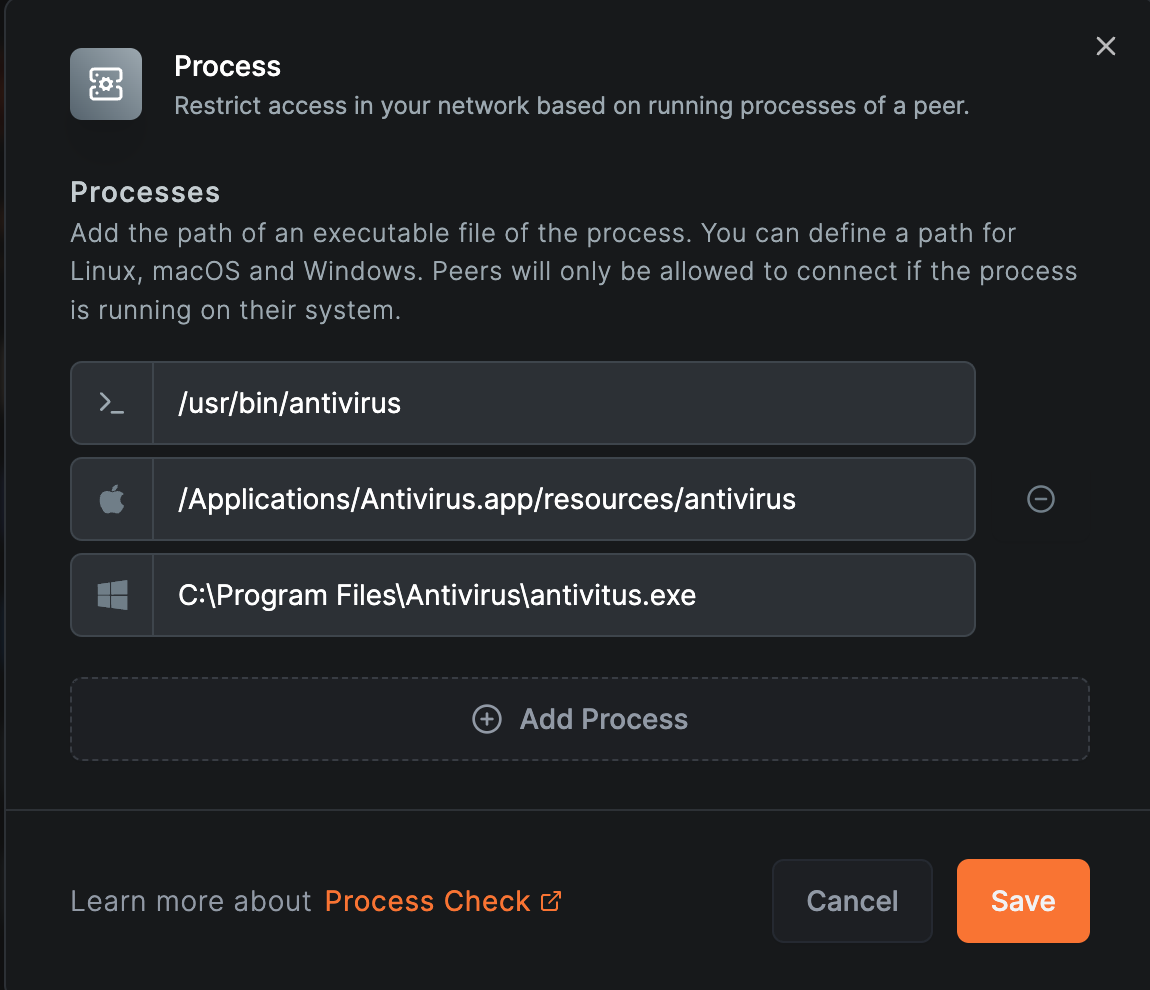The height and width of the screenshot is (990, 1150).
Task: Click the Add Process dashed button
Action: point(578,719)
